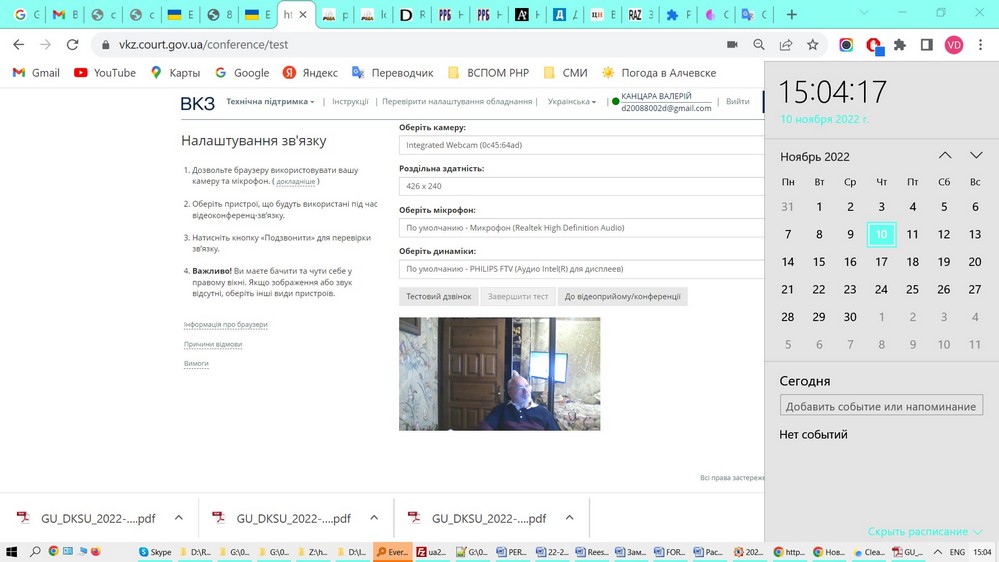Open the Firefox taskbar icon
The image size is (999, 562).
[x=96, y=552]
